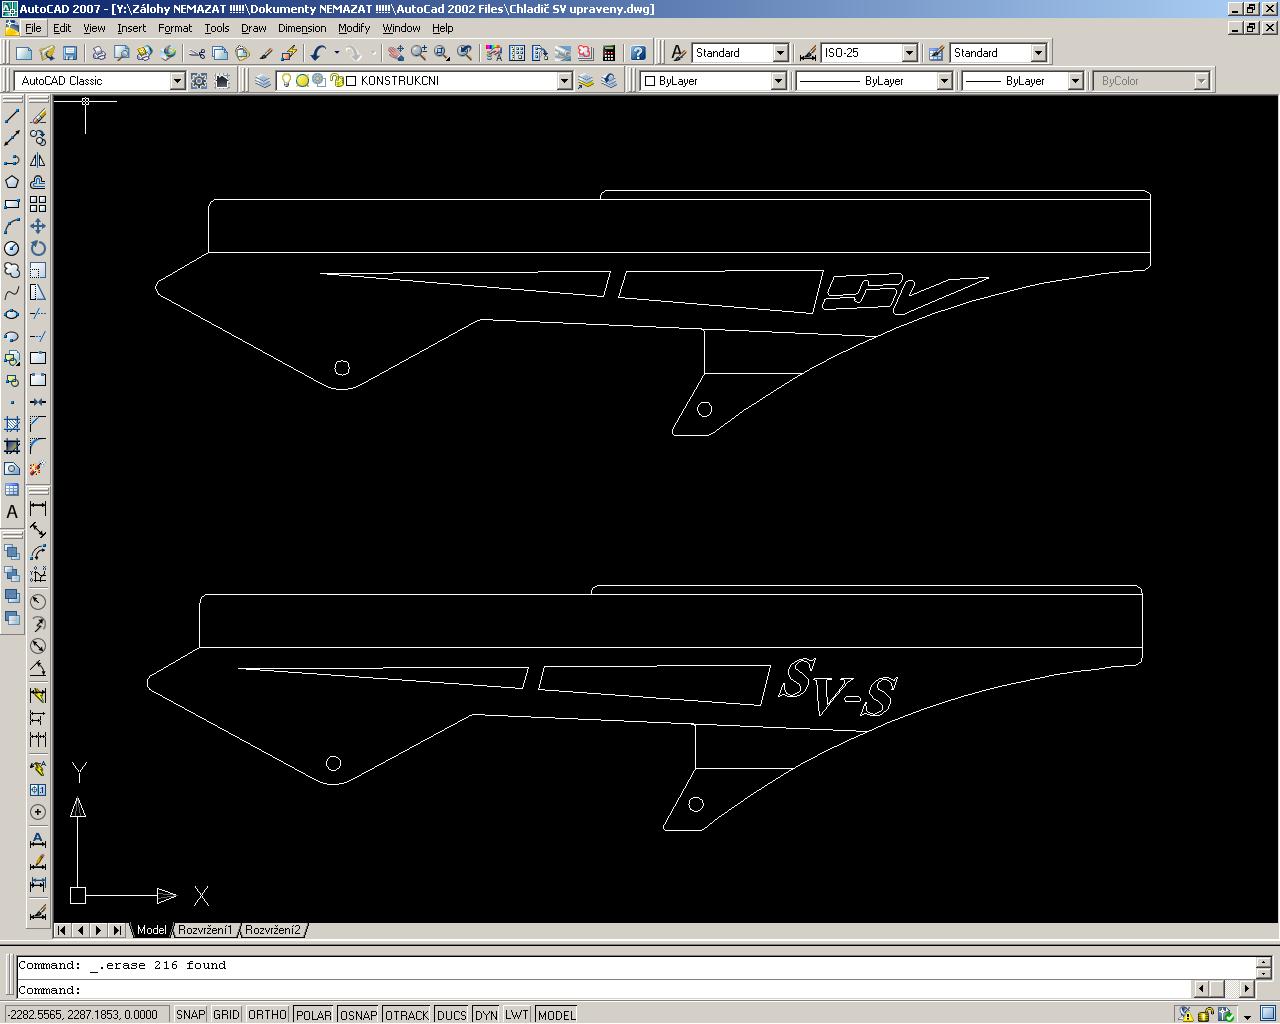Click the Match Properties brush icon
1280x1024 pixels.
266,53
